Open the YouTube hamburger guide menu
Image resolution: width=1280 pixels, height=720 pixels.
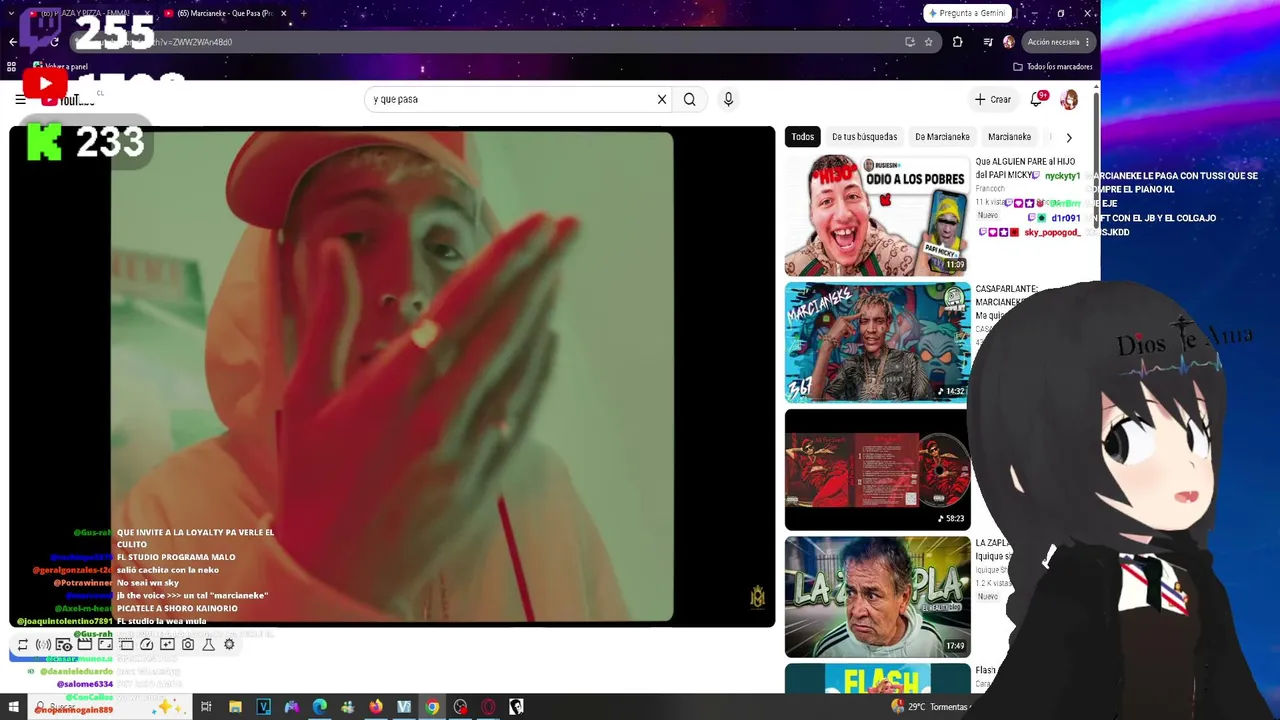coord(20,99)
